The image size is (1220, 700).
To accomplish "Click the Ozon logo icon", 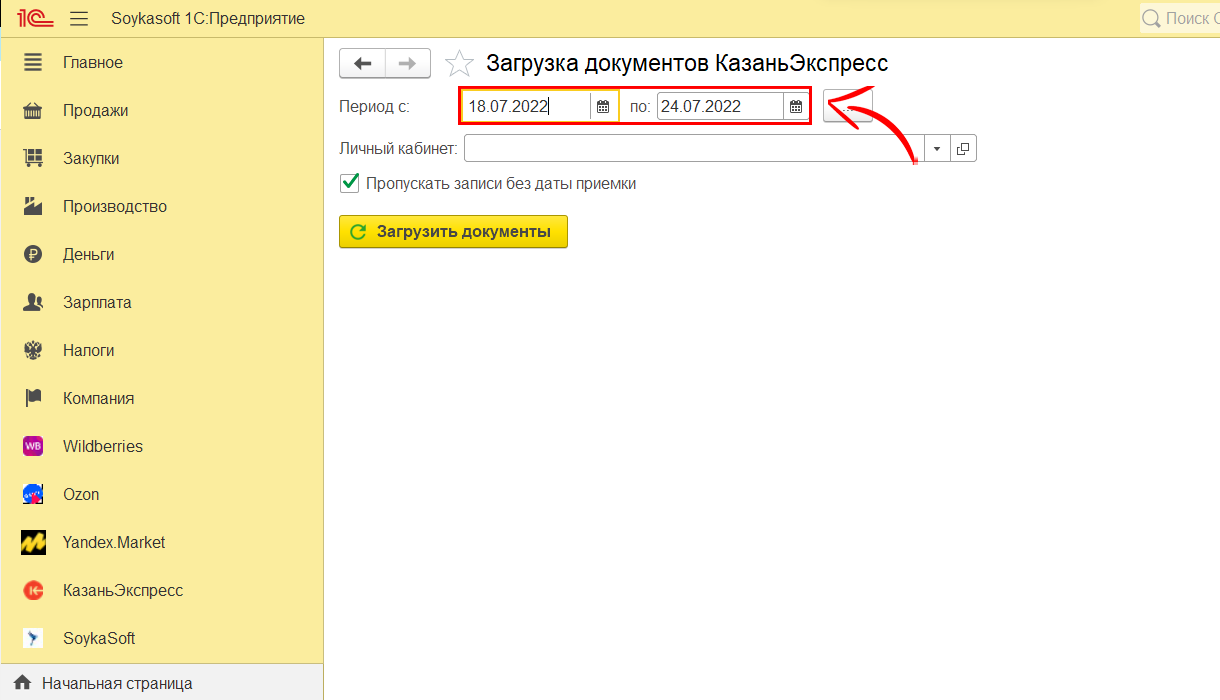I will point(33,495).
